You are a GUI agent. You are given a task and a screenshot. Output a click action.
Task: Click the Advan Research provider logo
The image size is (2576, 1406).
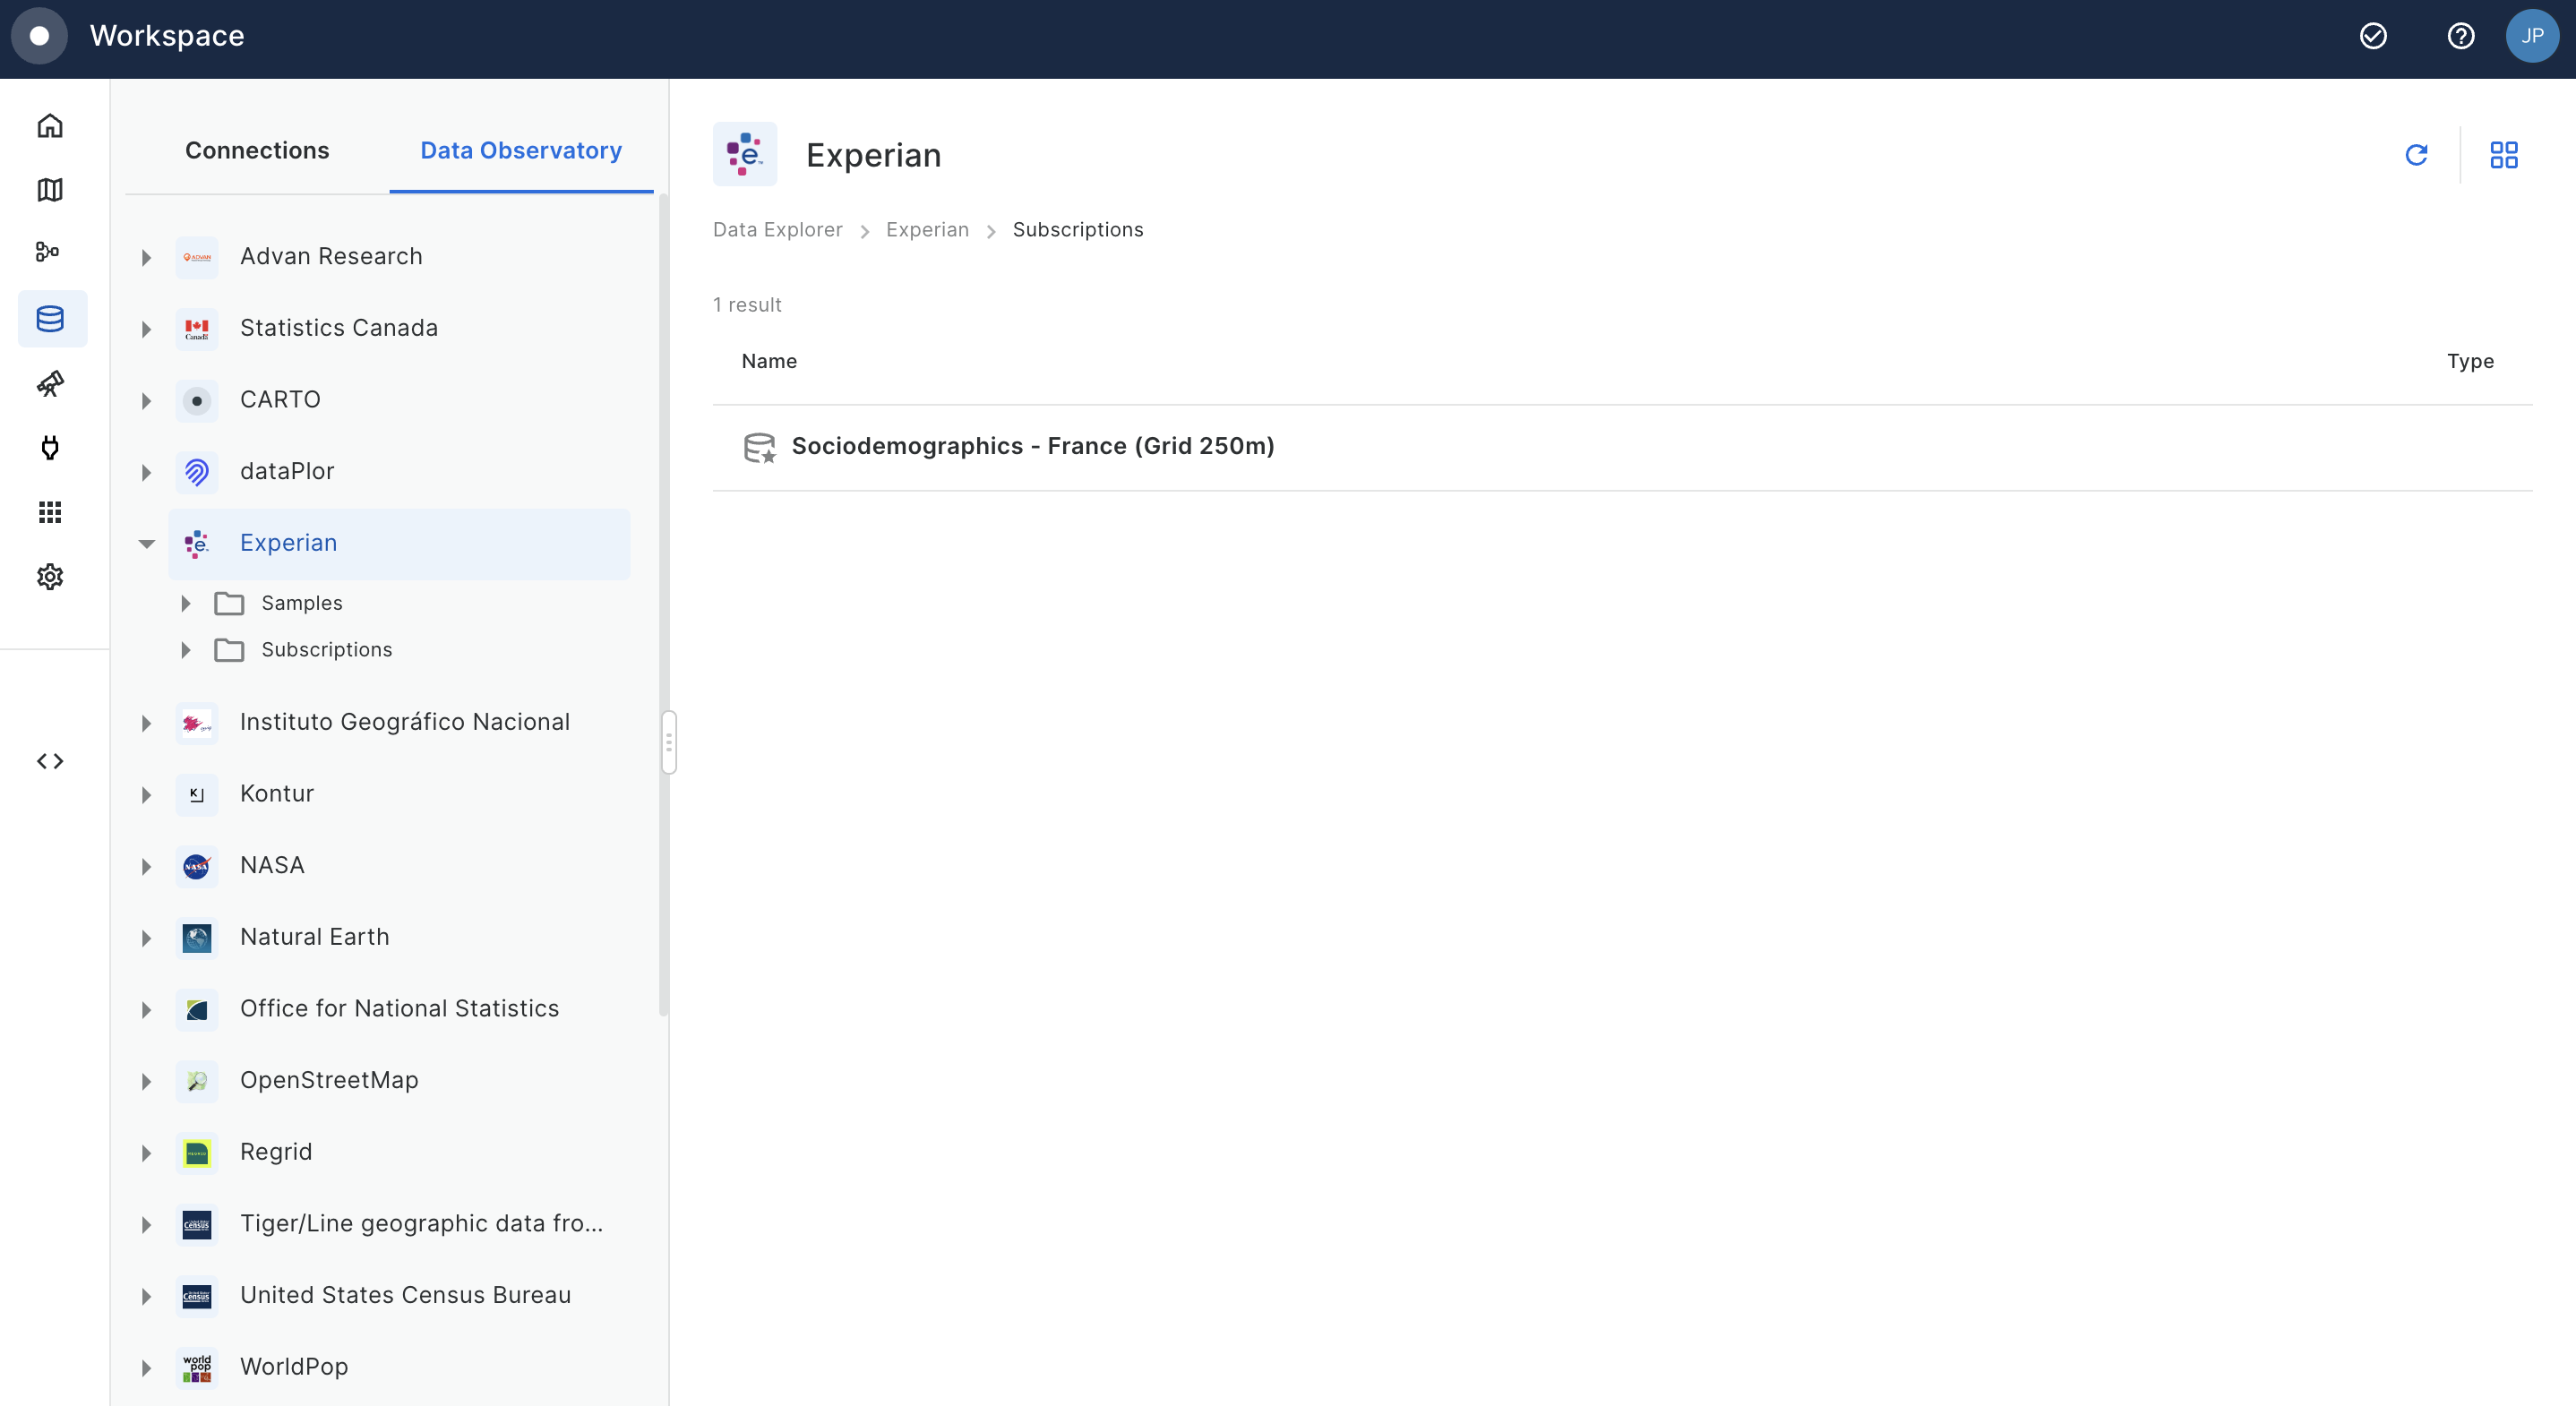coord(197,257)
